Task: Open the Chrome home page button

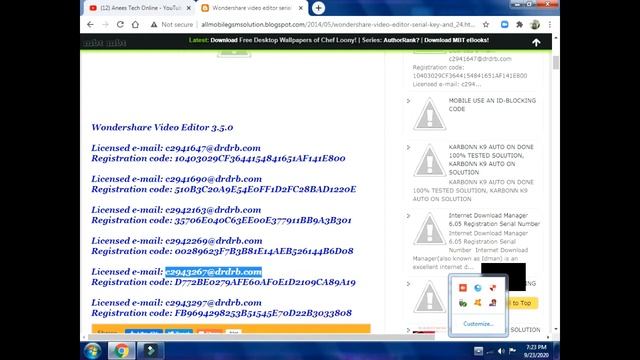Action: pos(135,24)
